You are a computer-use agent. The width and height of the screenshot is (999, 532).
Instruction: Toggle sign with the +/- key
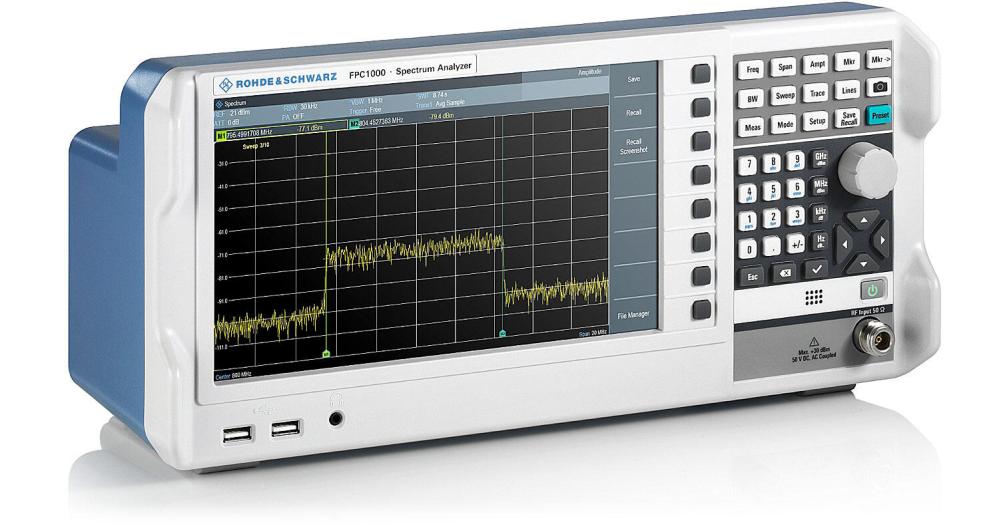click(x=796, y=244)
